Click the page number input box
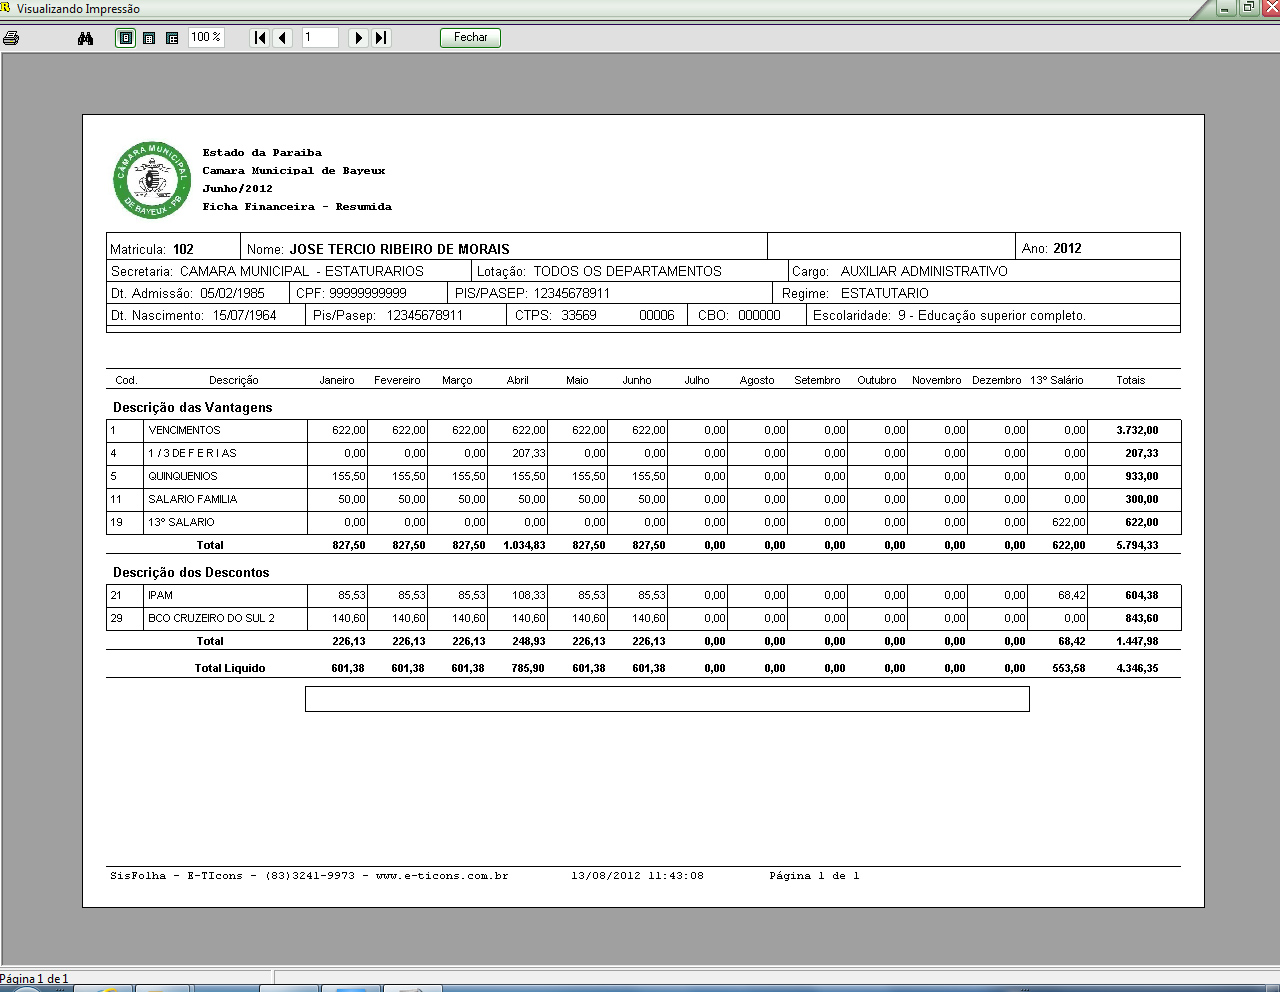 click(x=320, y=38)
